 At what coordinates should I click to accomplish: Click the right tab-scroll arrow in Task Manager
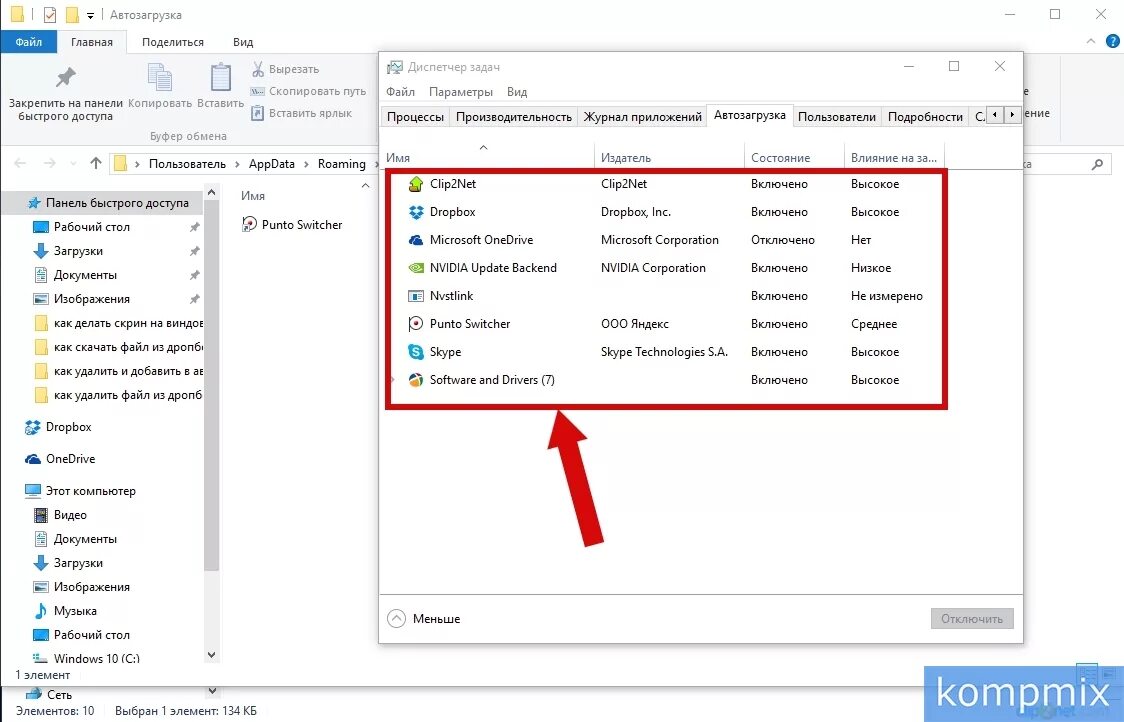(1011, 115)
